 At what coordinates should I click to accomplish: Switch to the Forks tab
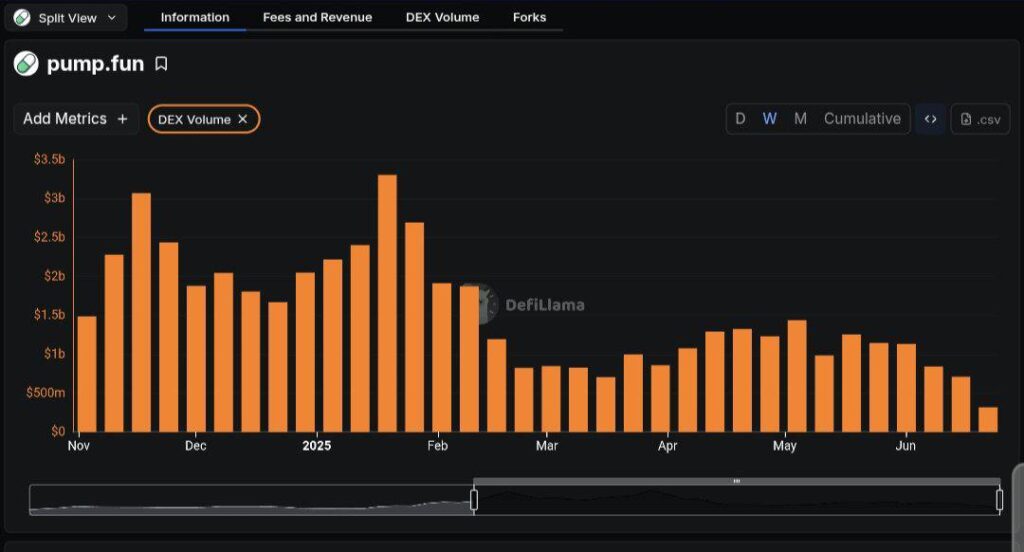[529, 17]
